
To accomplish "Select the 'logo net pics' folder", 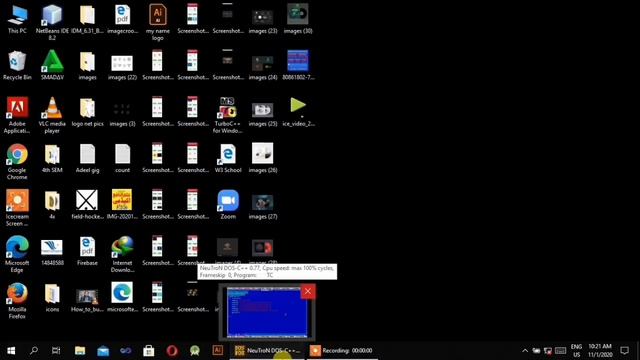I will [87, 112].
